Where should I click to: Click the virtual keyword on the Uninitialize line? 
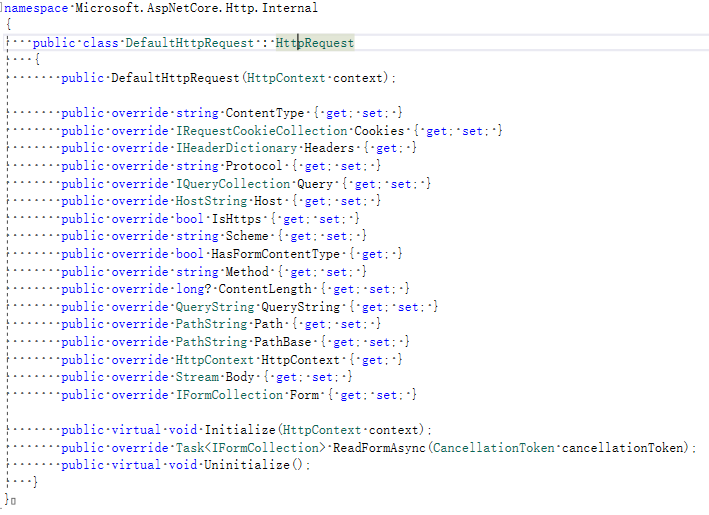pos(136,464)
